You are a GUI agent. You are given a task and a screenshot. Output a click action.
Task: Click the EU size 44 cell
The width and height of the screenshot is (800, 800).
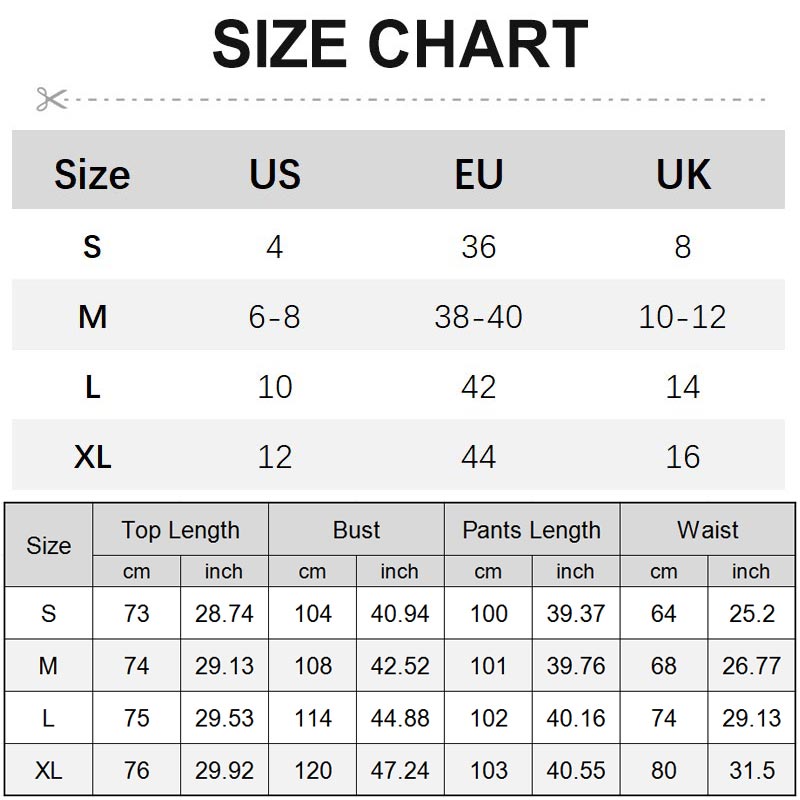point(478,457)
